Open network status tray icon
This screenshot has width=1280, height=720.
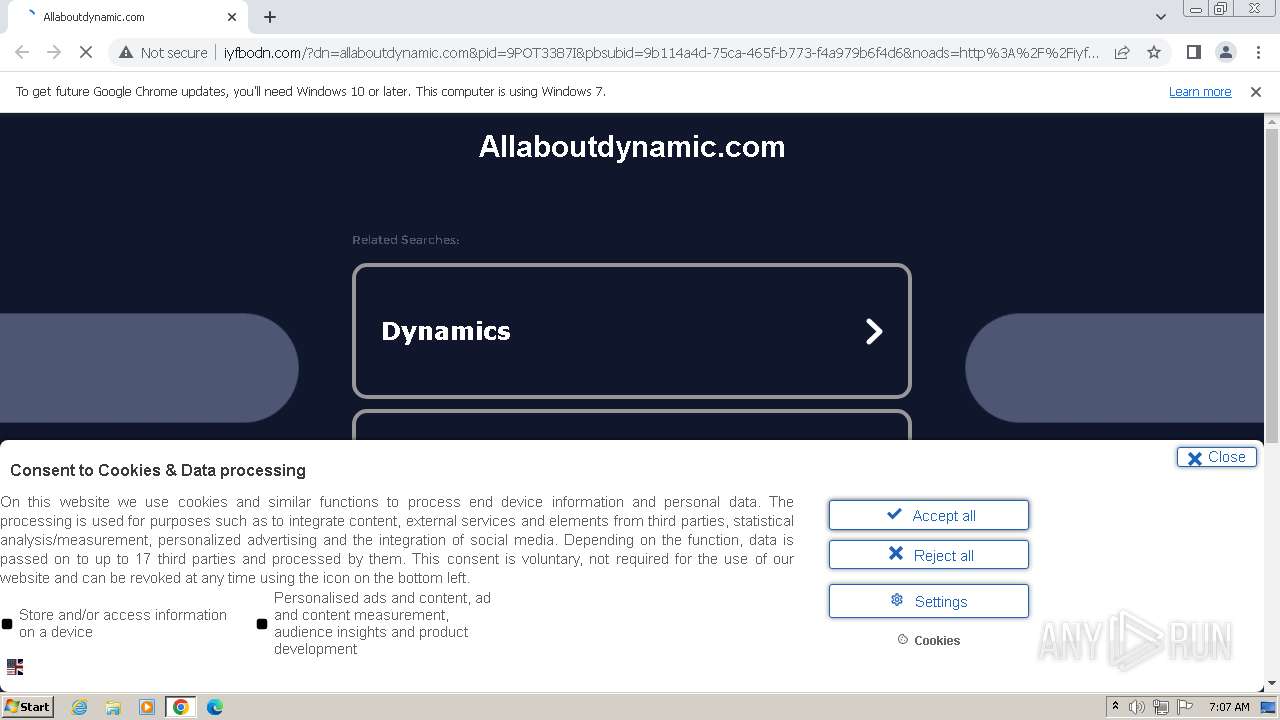[x=1161, y=707]
